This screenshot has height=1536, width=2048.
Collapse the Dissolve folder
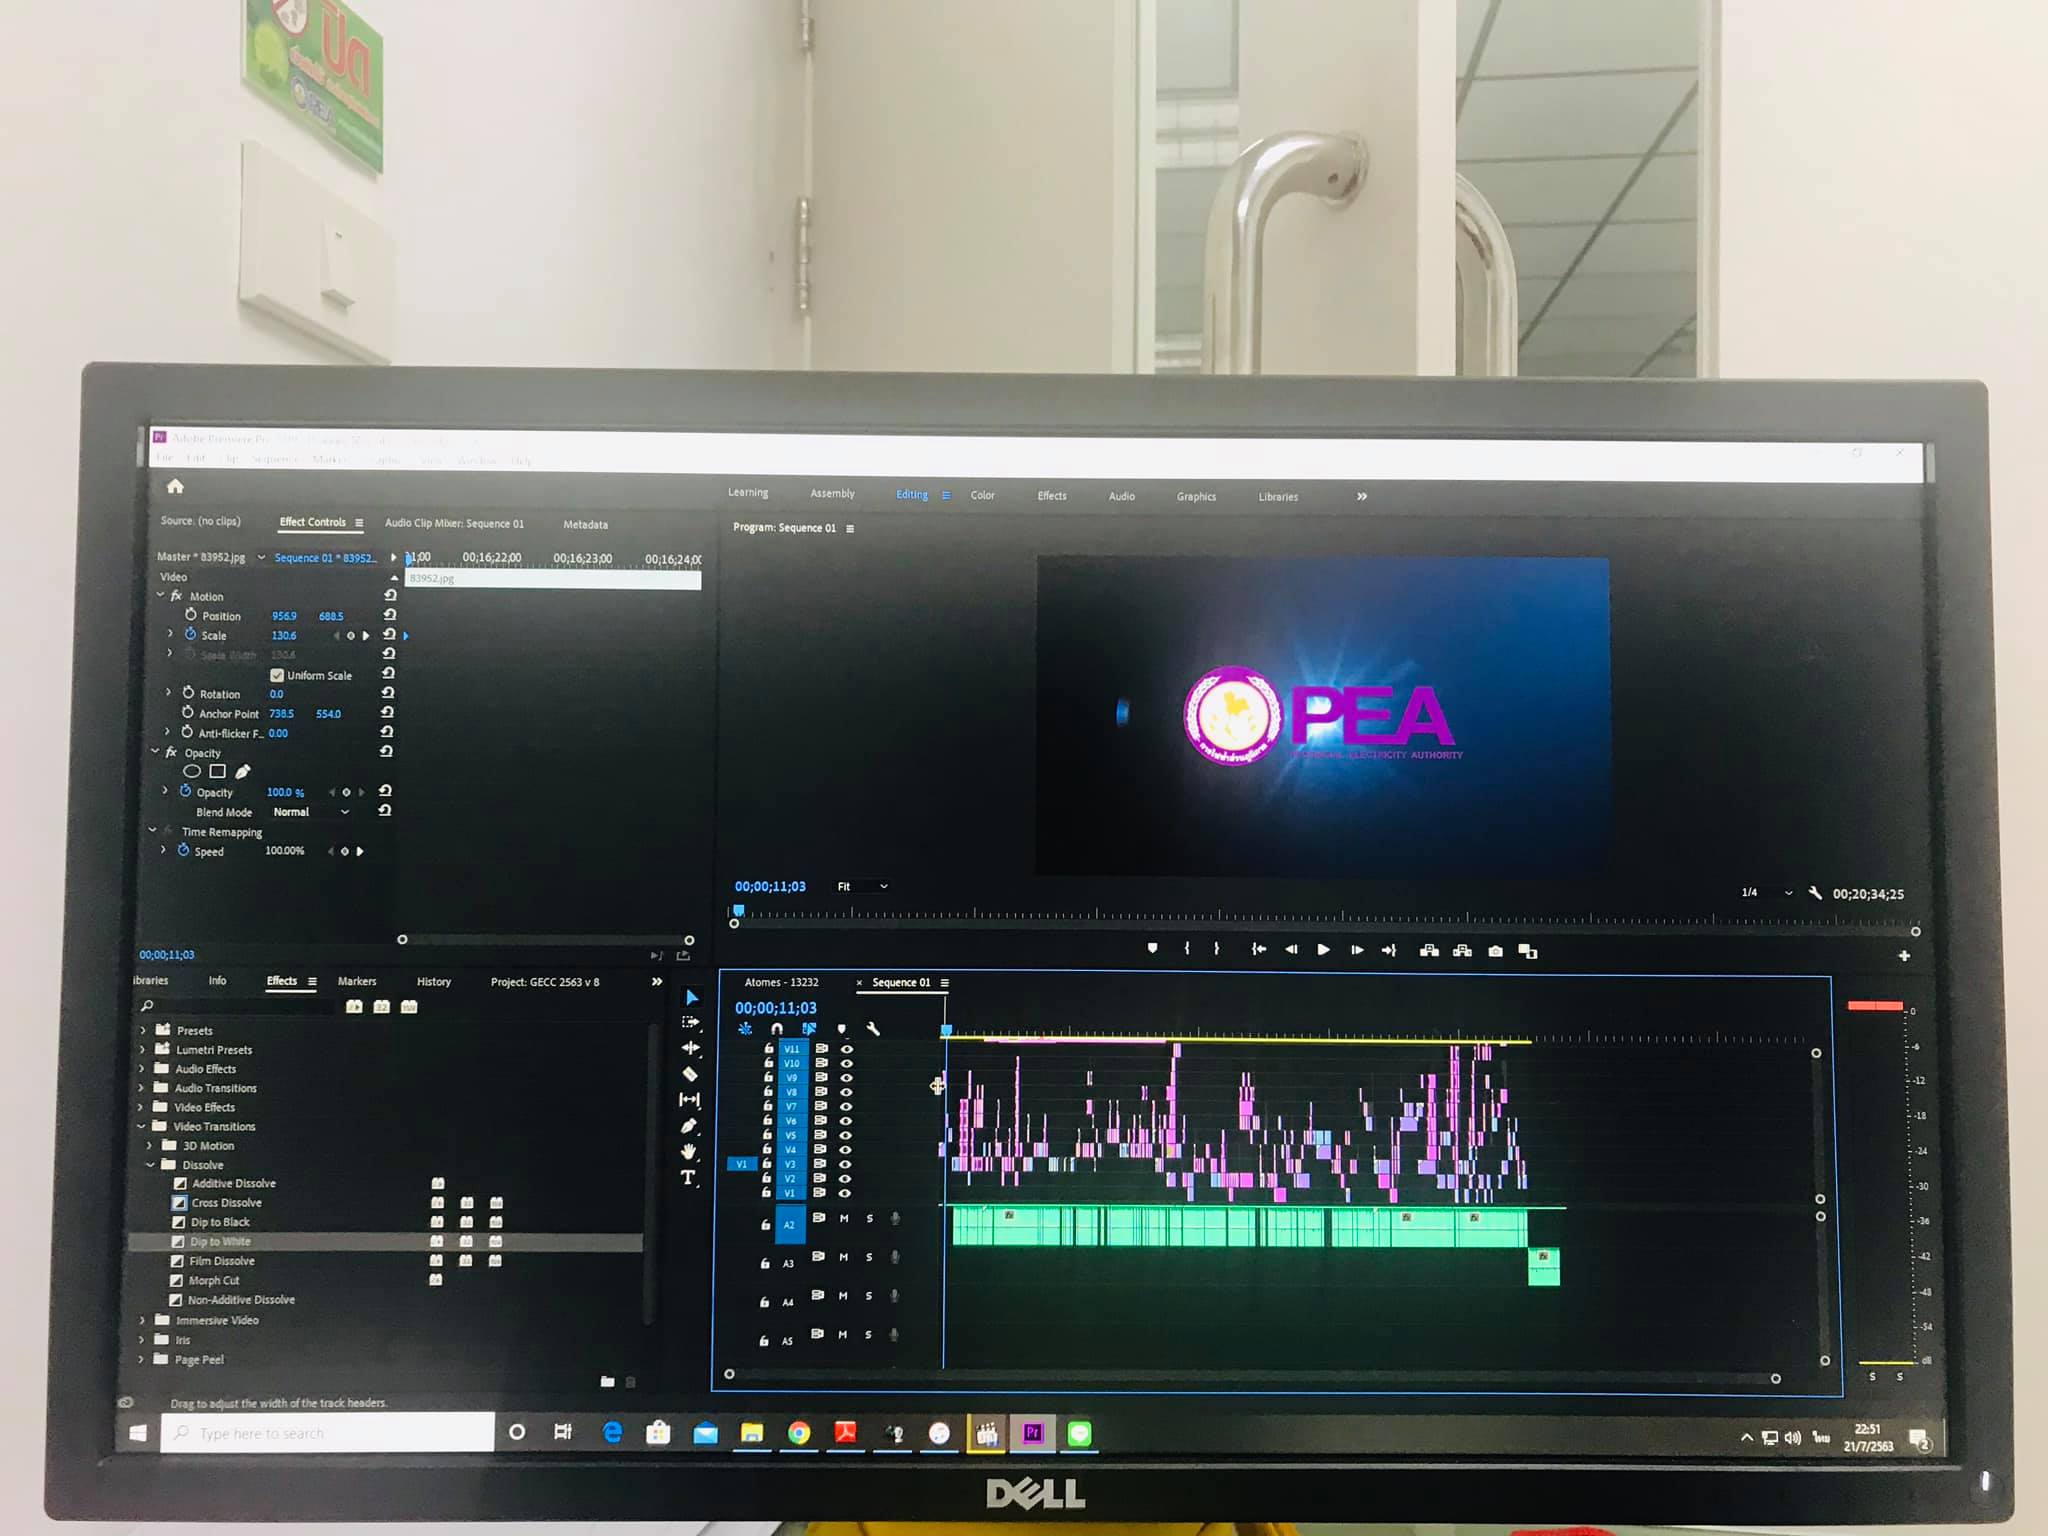click(150, 1165)
